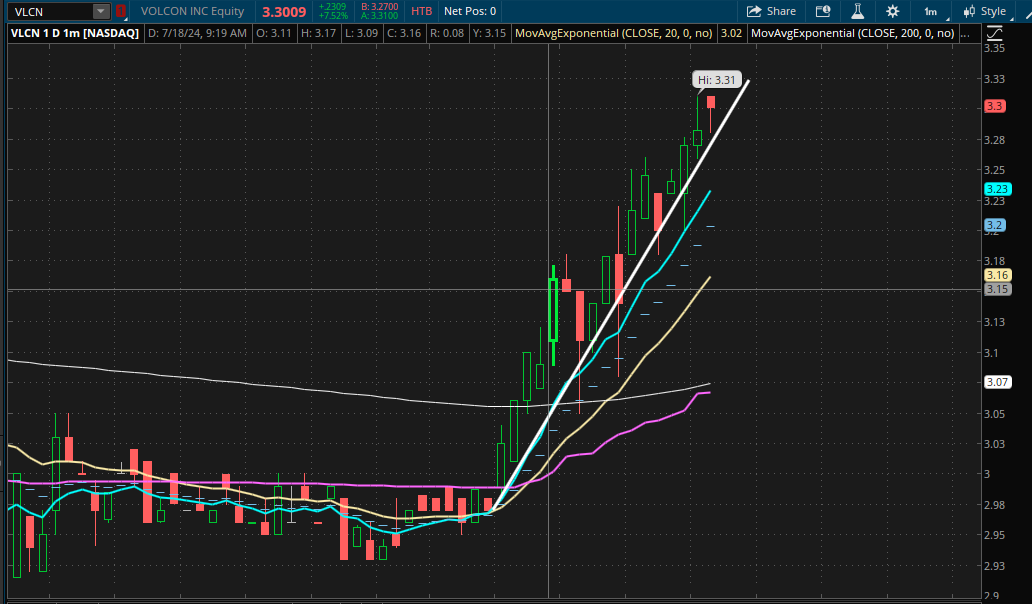
Task: Open the 1m time frame selector
Action: pyautogui.click(x=931, y=11)
